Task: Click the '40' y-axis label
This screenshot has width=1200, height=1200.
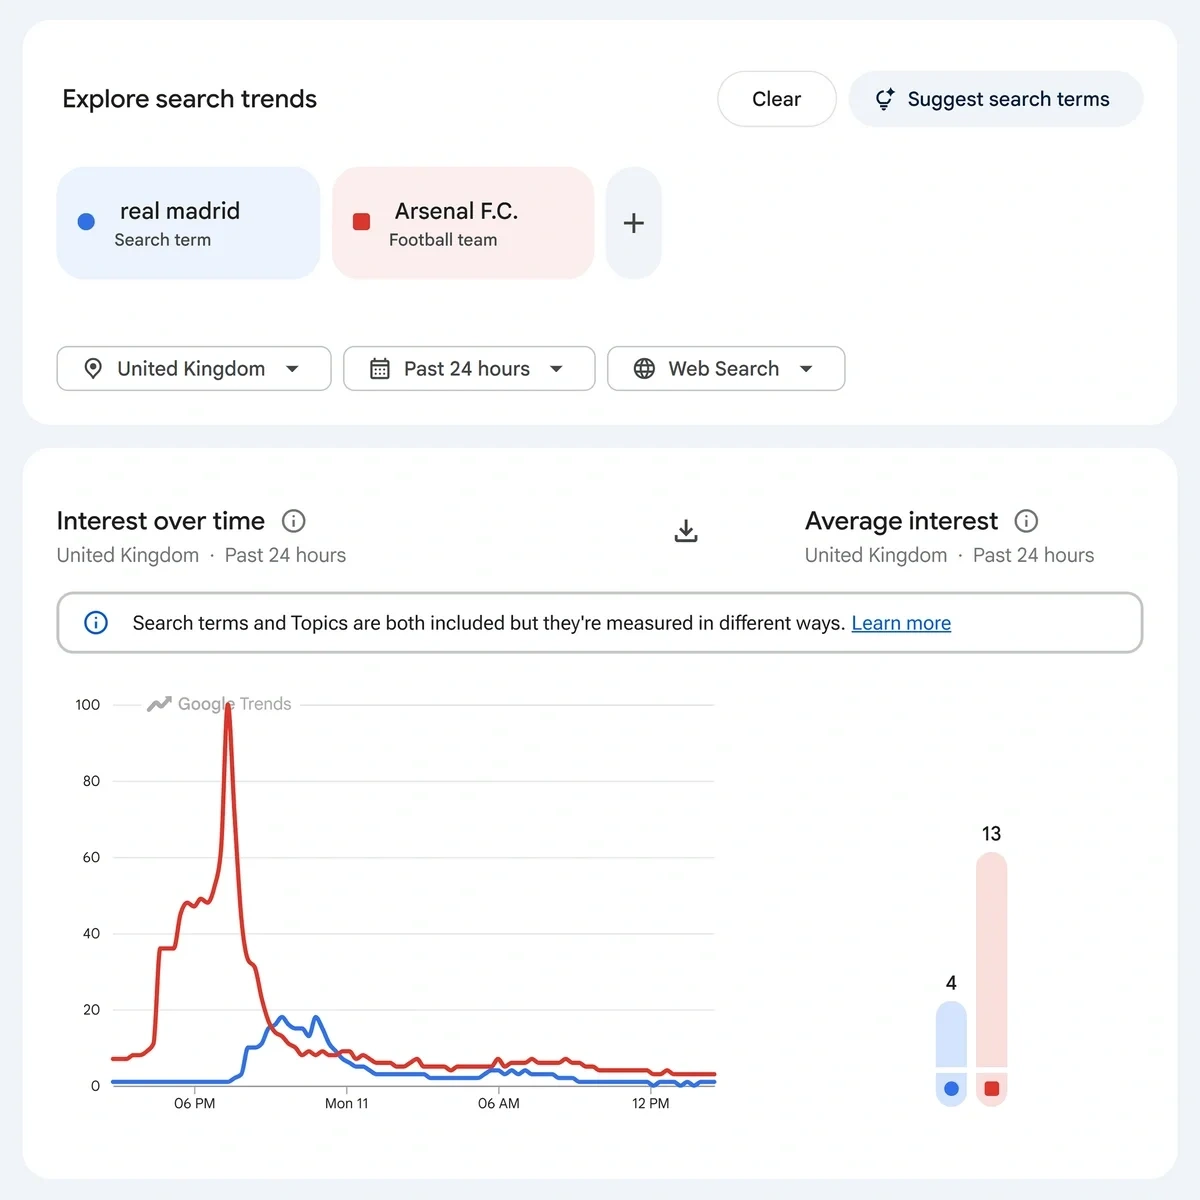Action: pyautogui.click(x=91, y=933)
